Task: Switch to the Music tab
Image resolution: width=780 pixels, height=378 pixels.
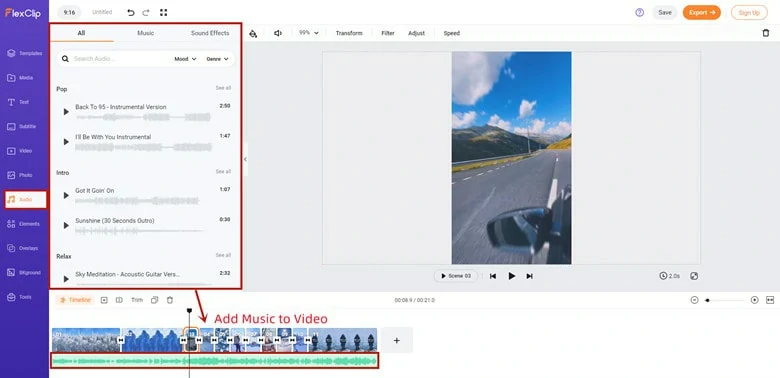Action: [x=145, y=33]
